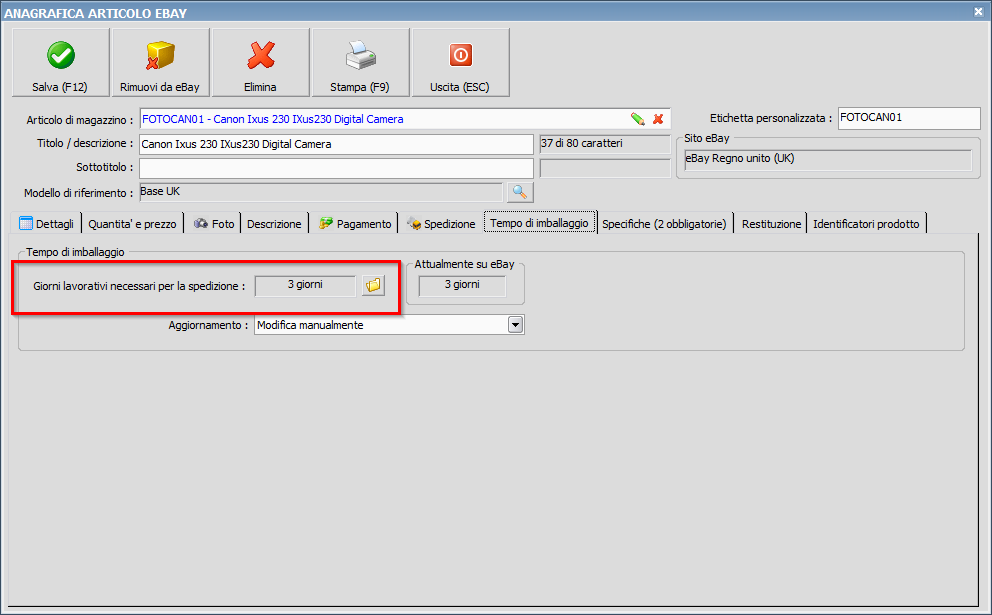Open Identificatori prodotto tab
This screenshot has width=992, height=615.
point(866,223)
